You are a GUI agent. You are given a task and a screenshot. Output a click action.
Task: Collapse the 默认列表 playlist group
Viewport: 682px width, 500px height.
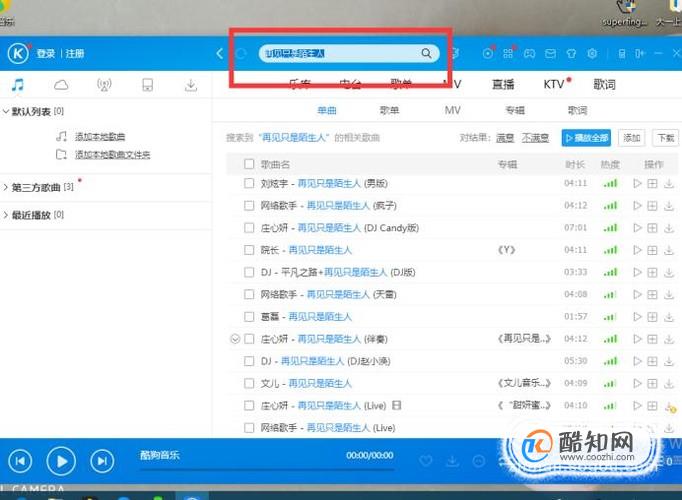coord(6,112)
